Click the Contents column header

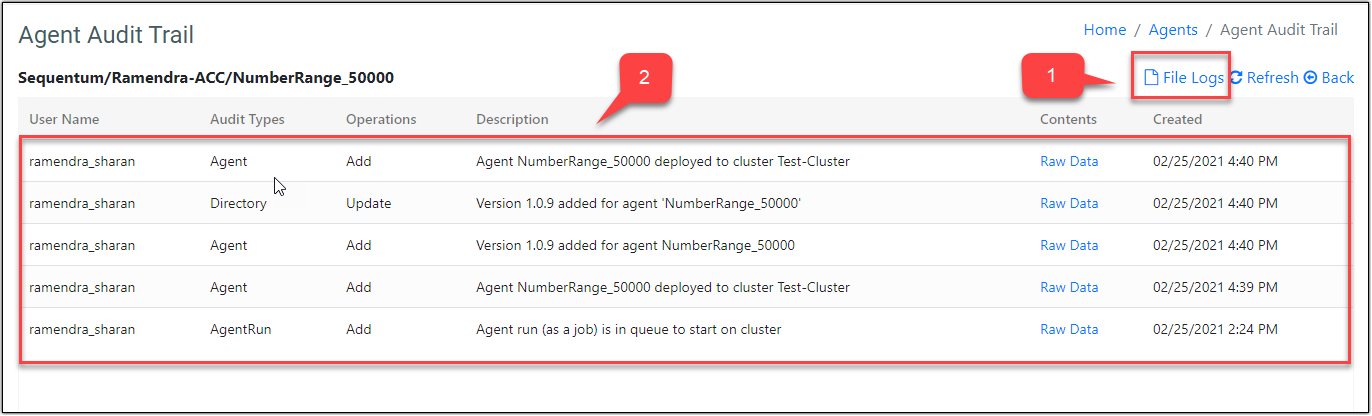pyautogui.click(x=1068, y=119)
